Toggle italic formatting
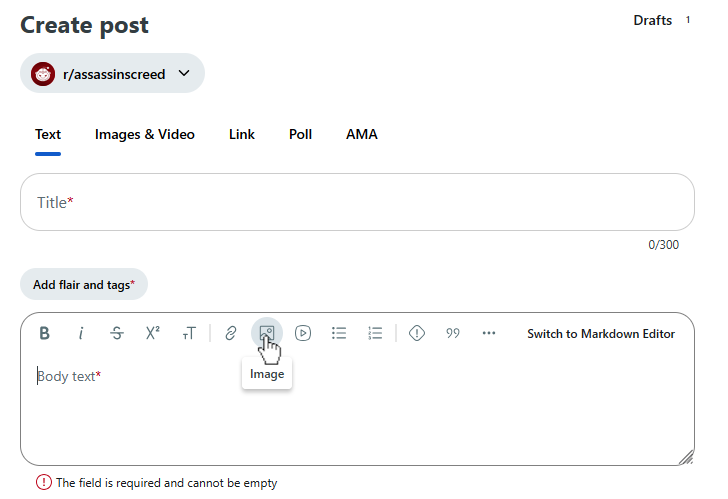The width and height of the screenshot is (728, 499). click(81, 334)
